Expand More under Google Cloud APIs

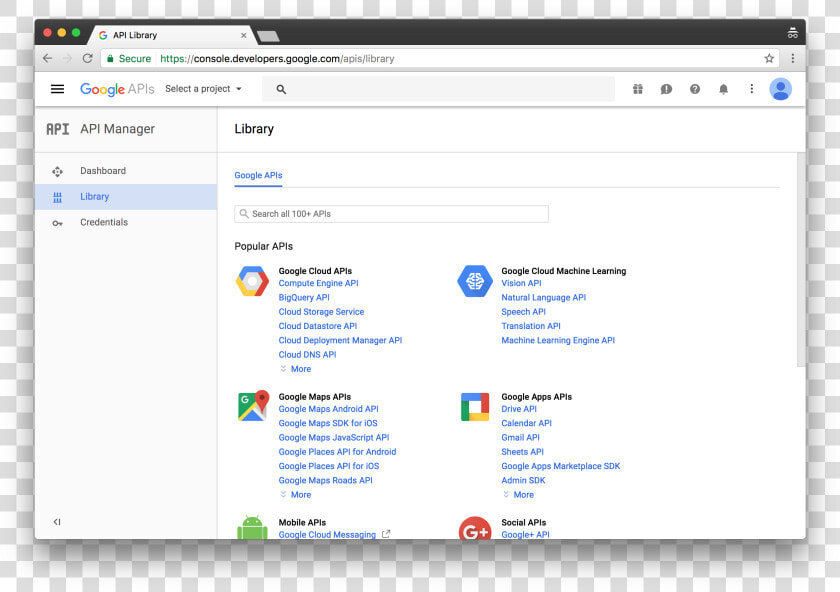pos(295,369)
